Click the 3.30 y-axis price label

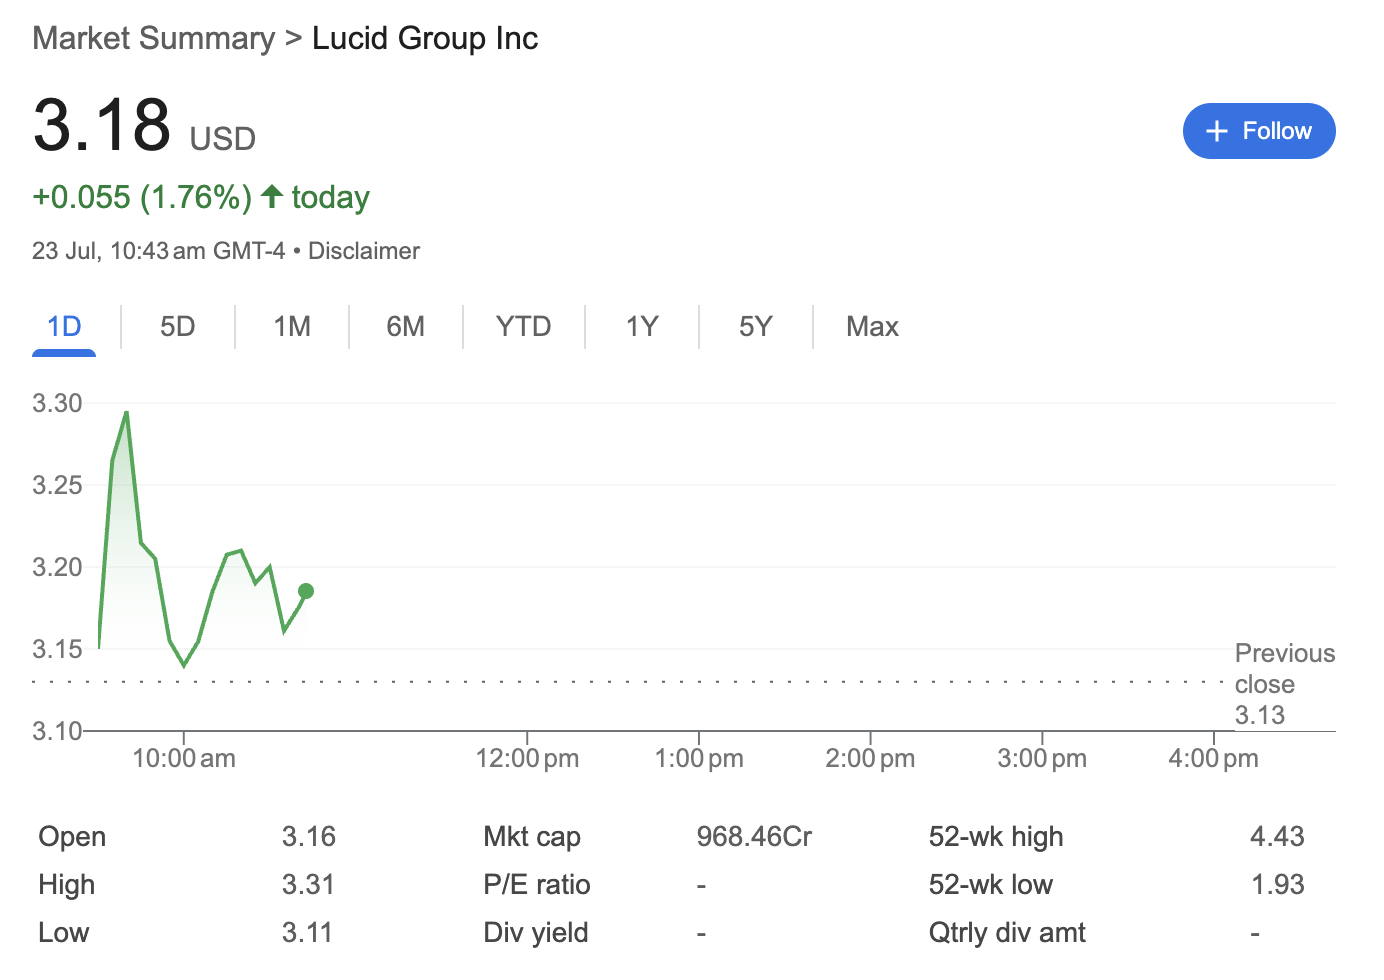tap(57, 403)
